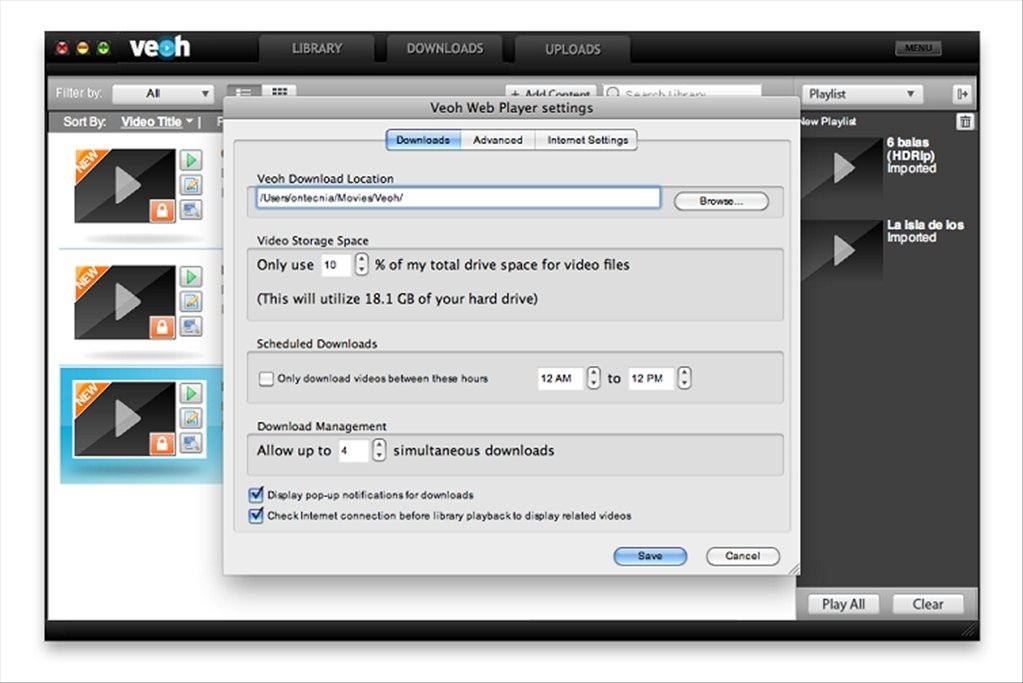1023x683 pixels.
Task: Click the veoh logo
Action: click(160, 47)
